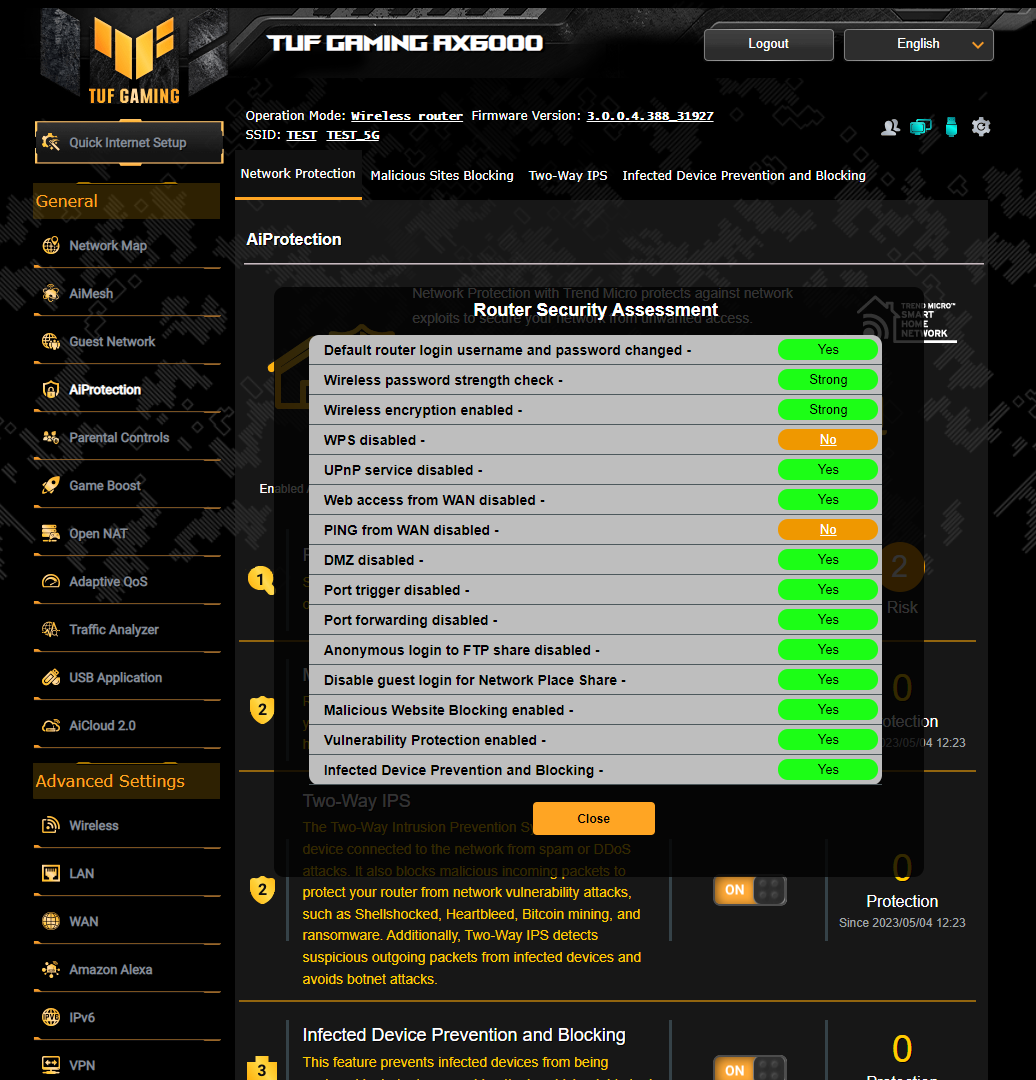Click the TEST SSID link
This screenshot has width=1036, height=1080.
tap(302, 135)
